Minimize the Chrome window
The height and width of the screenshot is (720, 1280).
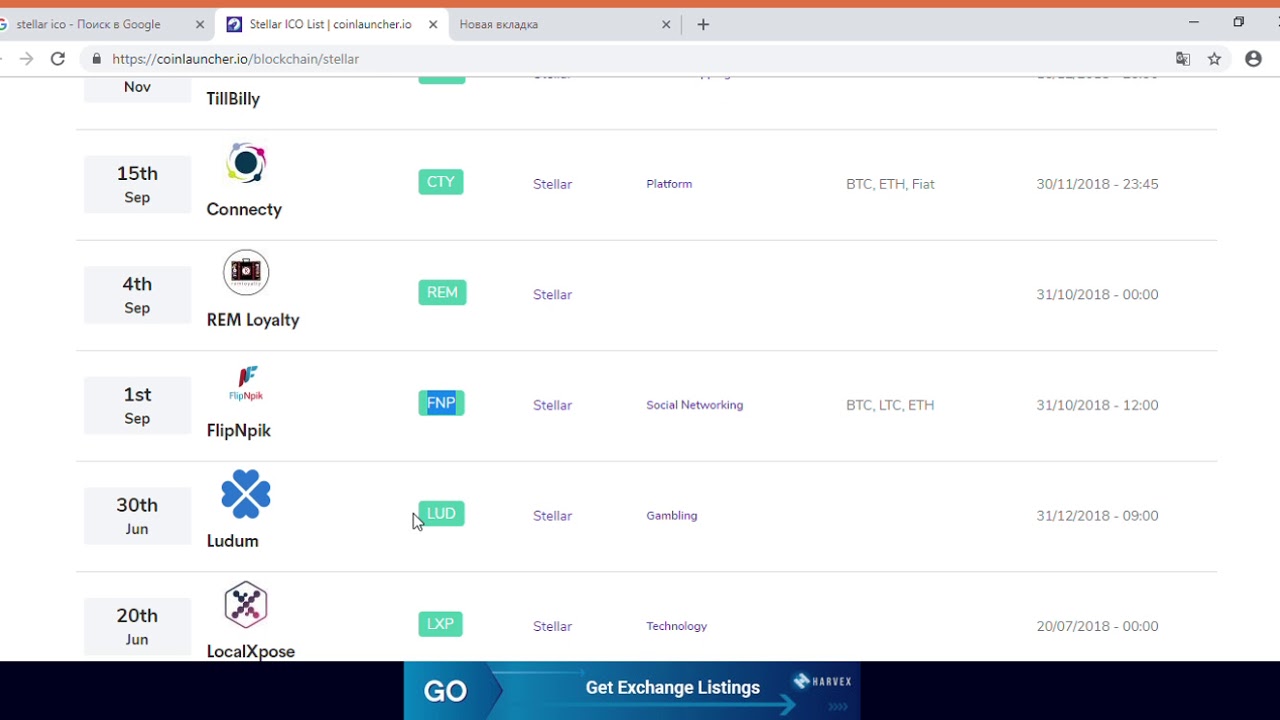[1193, 22]
